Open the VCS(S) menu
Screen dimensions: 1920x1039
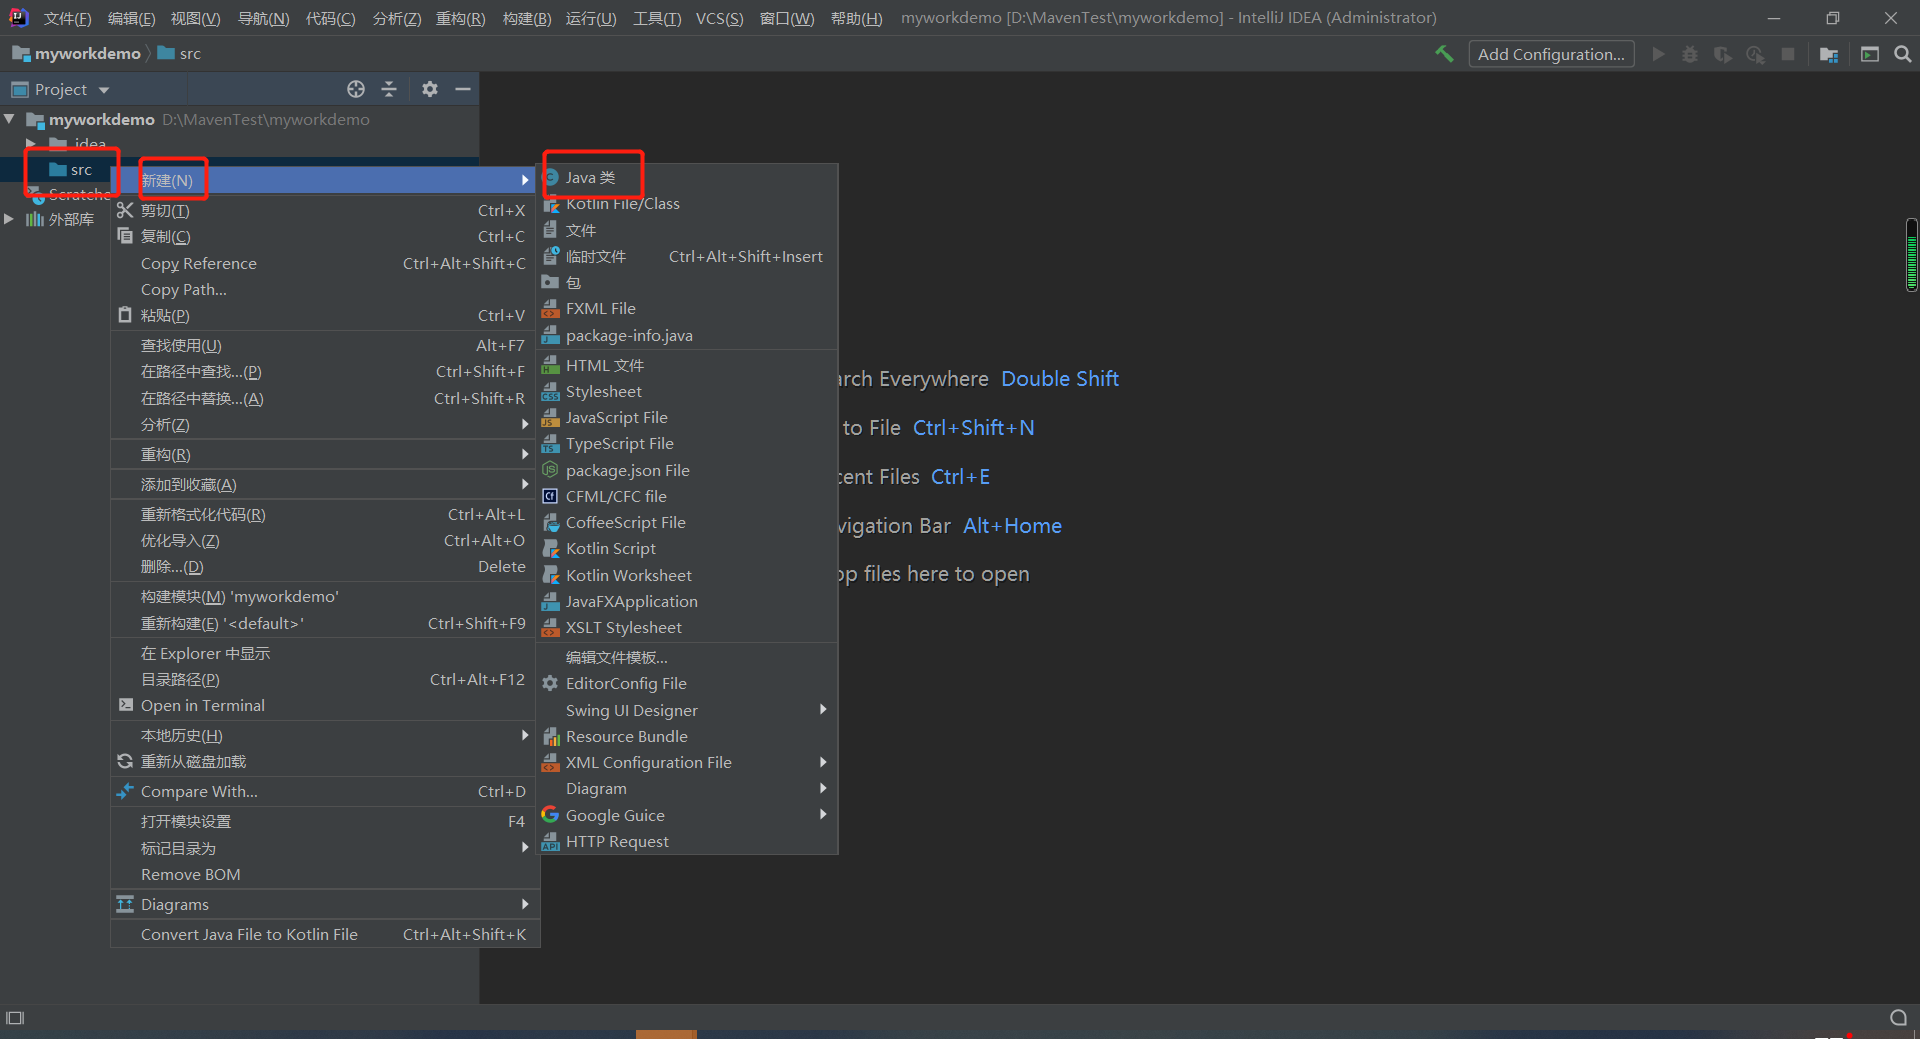(x=719, y=19)
